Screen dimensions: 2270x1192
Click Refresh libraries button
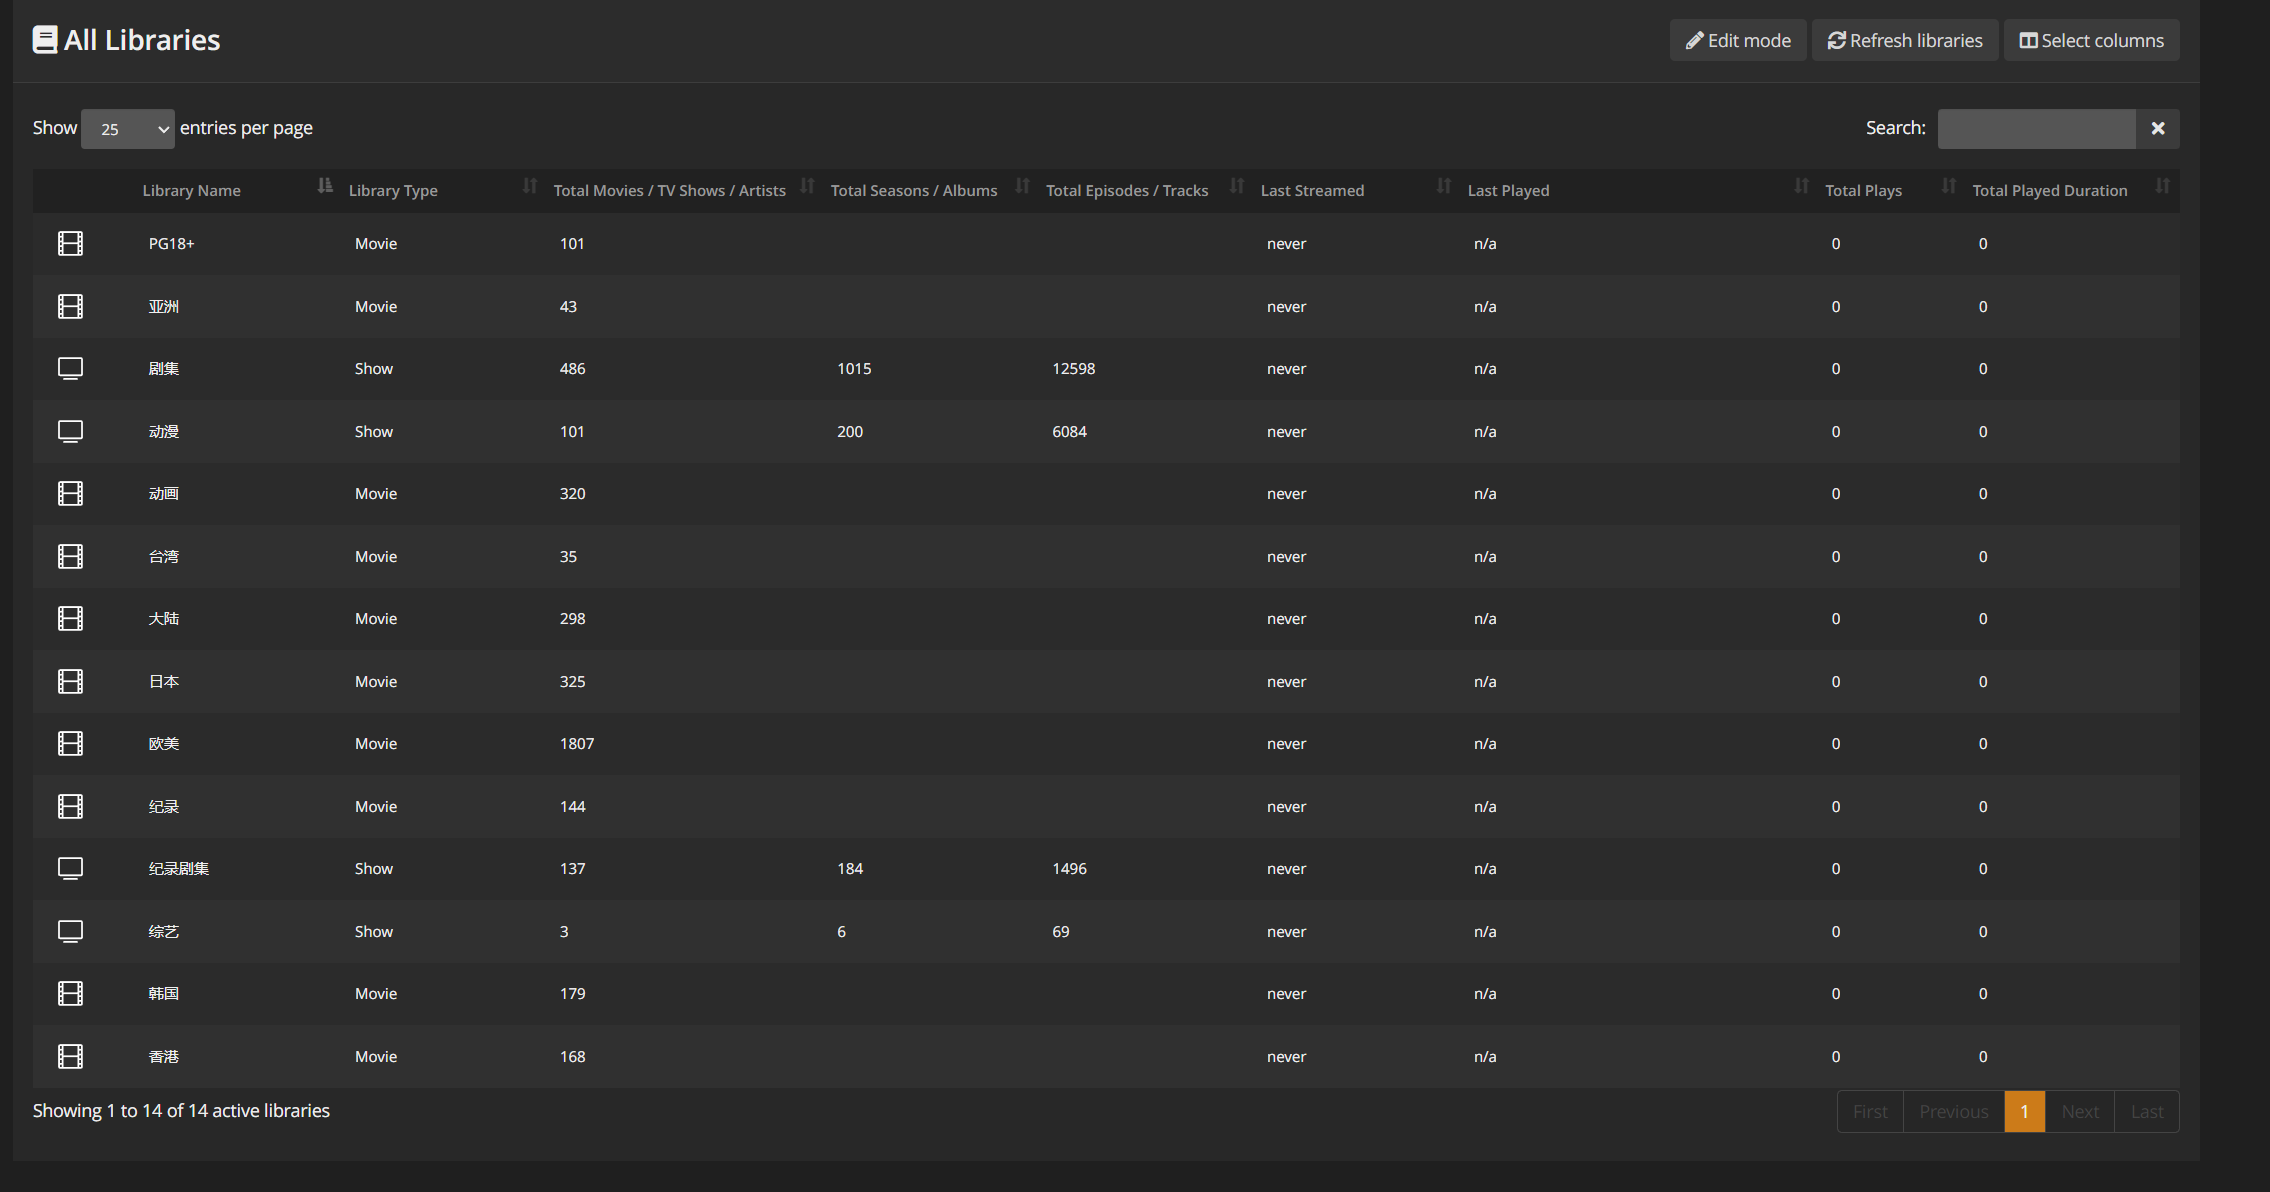(x=1905, y=41)
